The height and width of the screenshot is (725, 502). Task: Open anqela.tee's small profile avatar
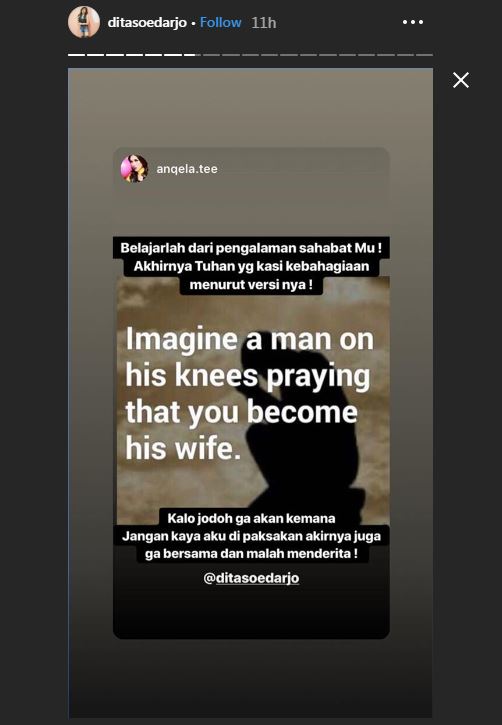(x=135, y=169)
